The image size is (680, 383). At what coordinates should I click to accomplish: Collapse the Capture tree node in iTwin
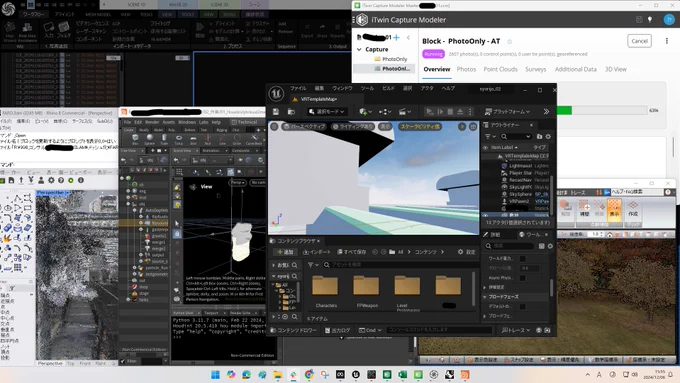click(359, 49)
